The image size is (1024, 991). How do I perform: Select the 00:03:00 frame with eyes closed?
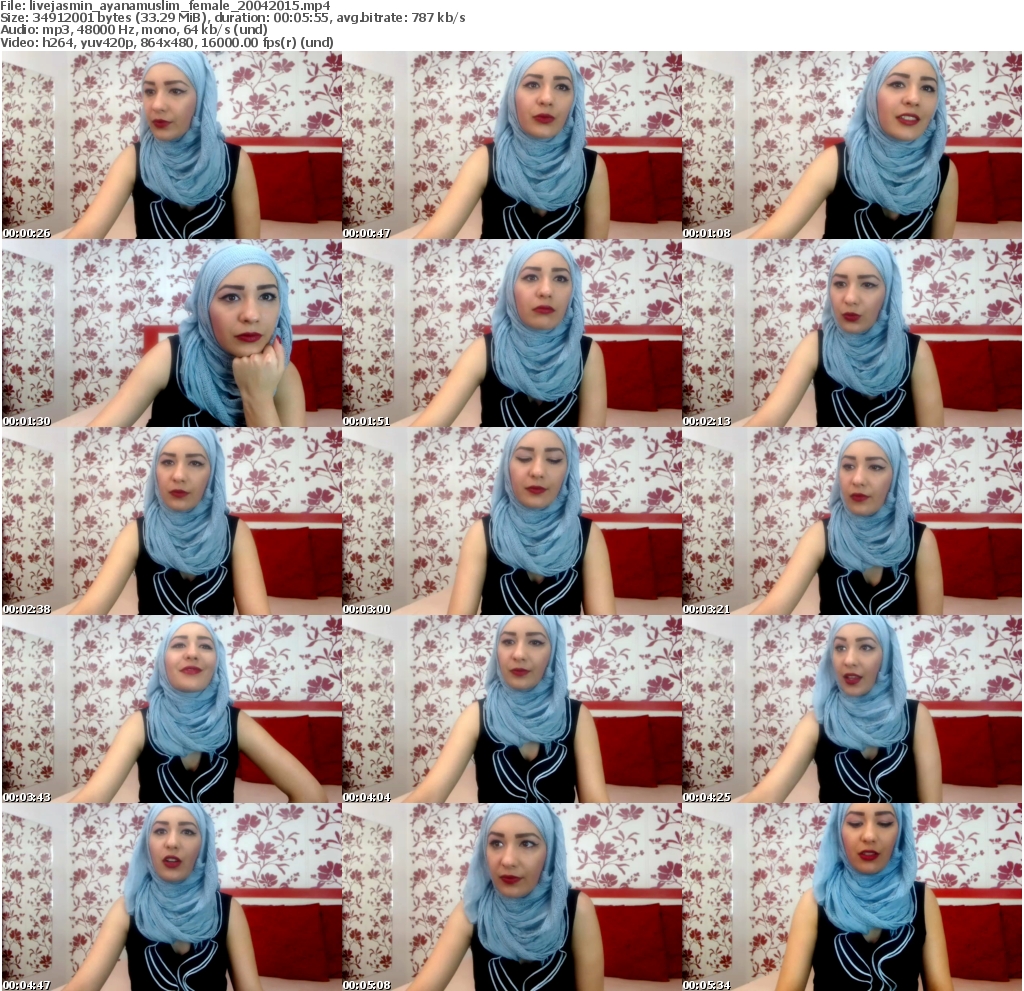[512, 521]
